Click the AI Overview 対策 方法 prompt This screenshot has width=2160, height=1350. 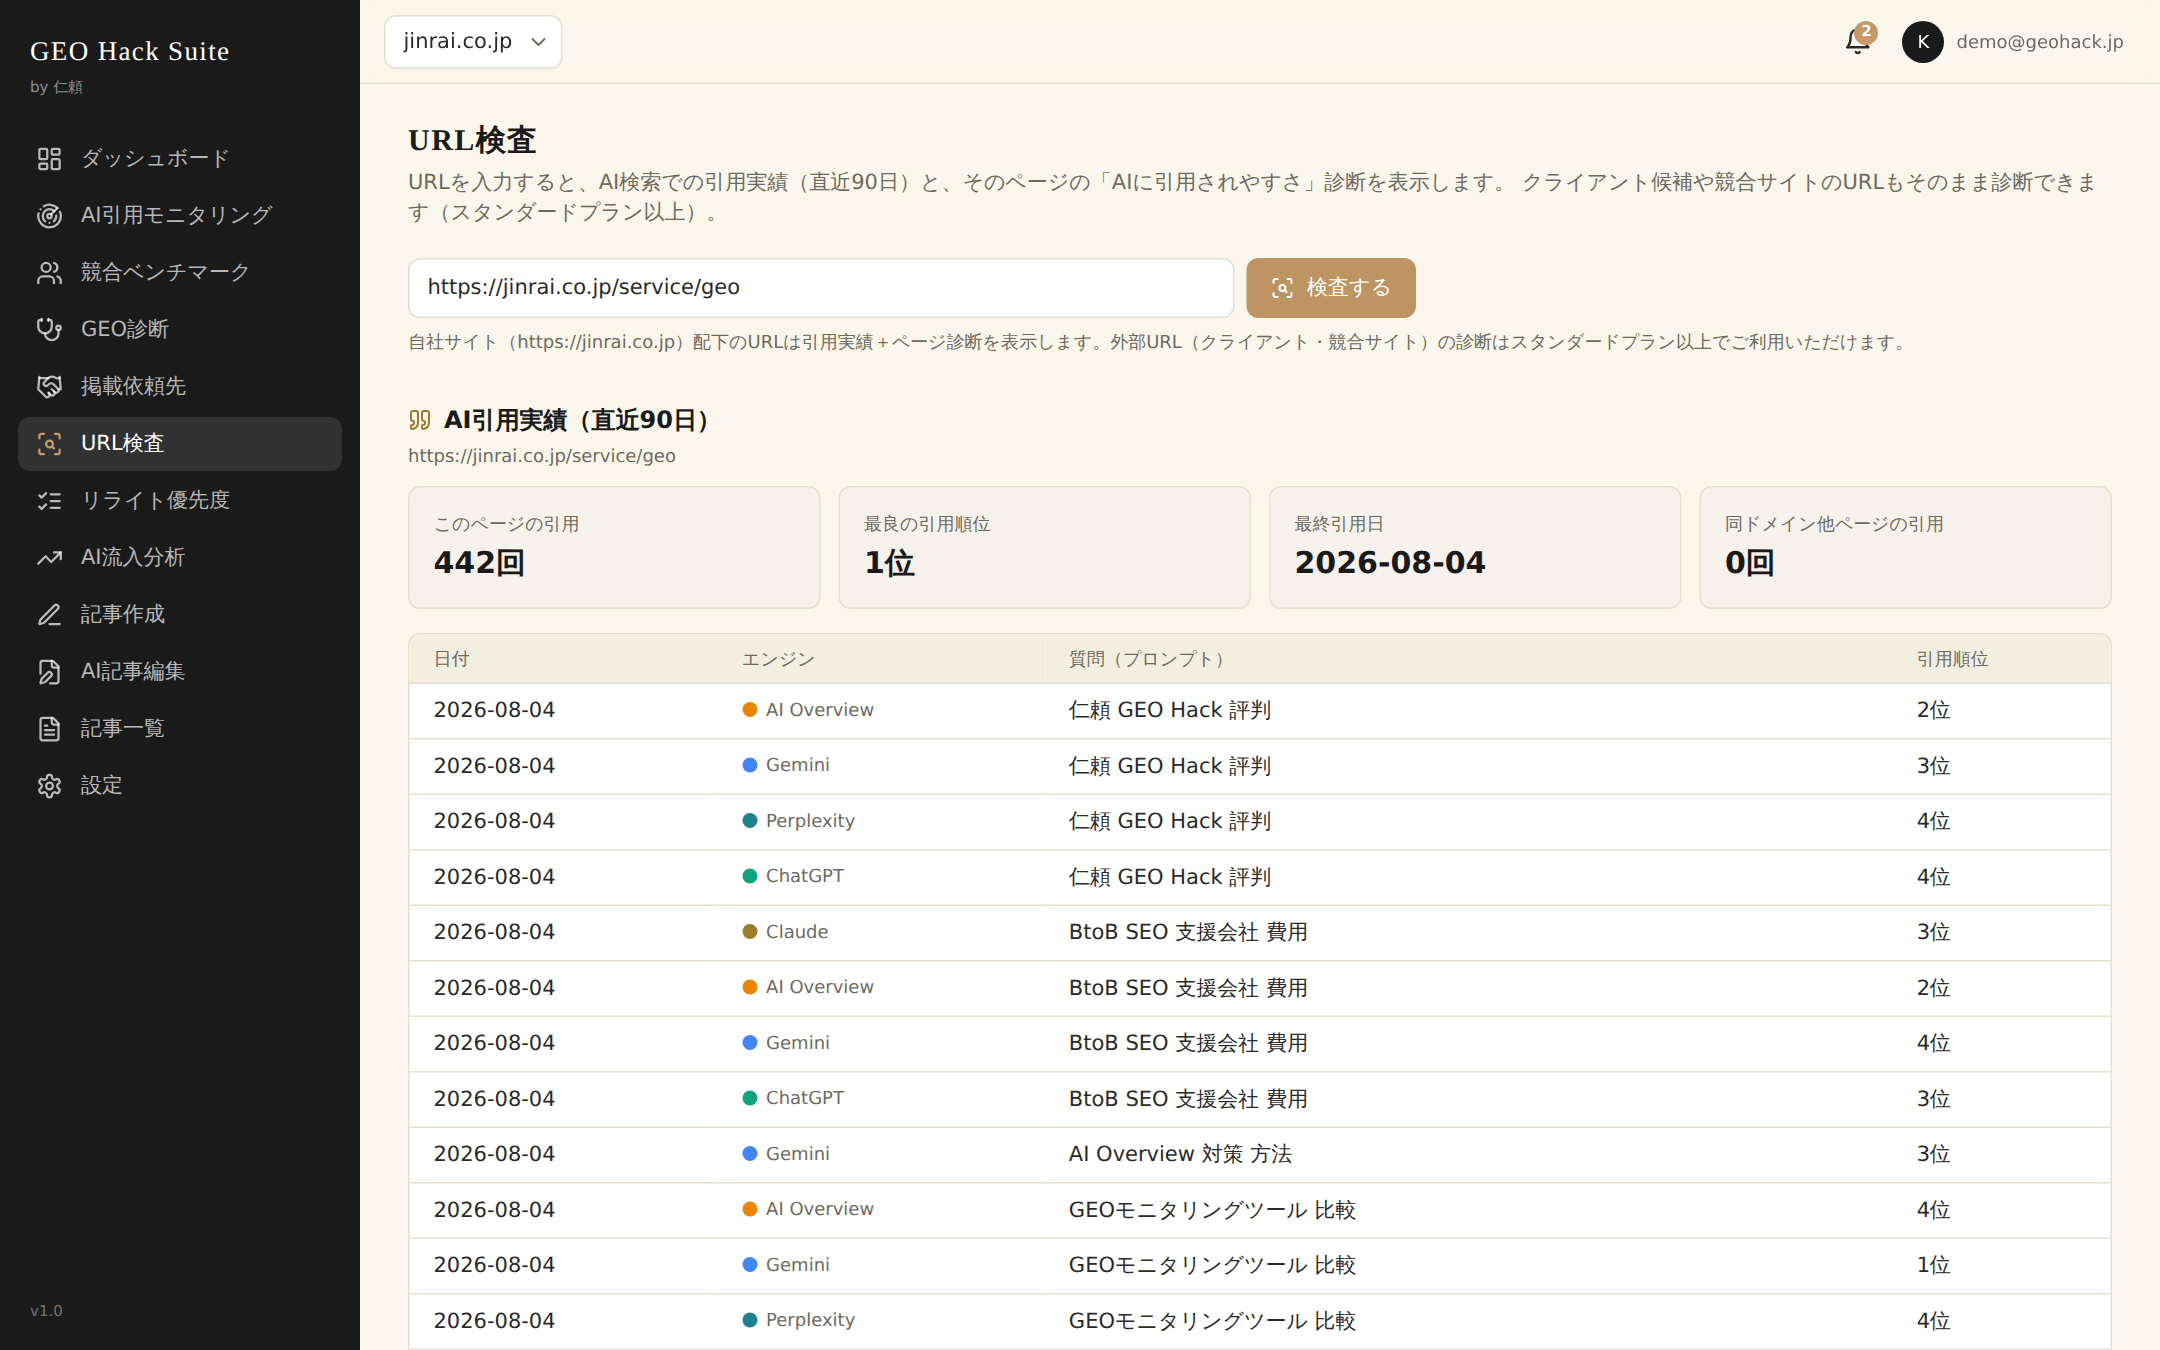point(1180,1154)
